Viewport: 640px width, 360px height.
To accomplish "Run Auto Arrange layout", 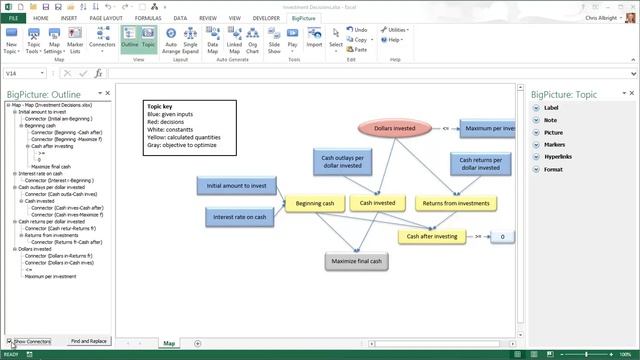I will pyautogui.click(x=171, y=41).
